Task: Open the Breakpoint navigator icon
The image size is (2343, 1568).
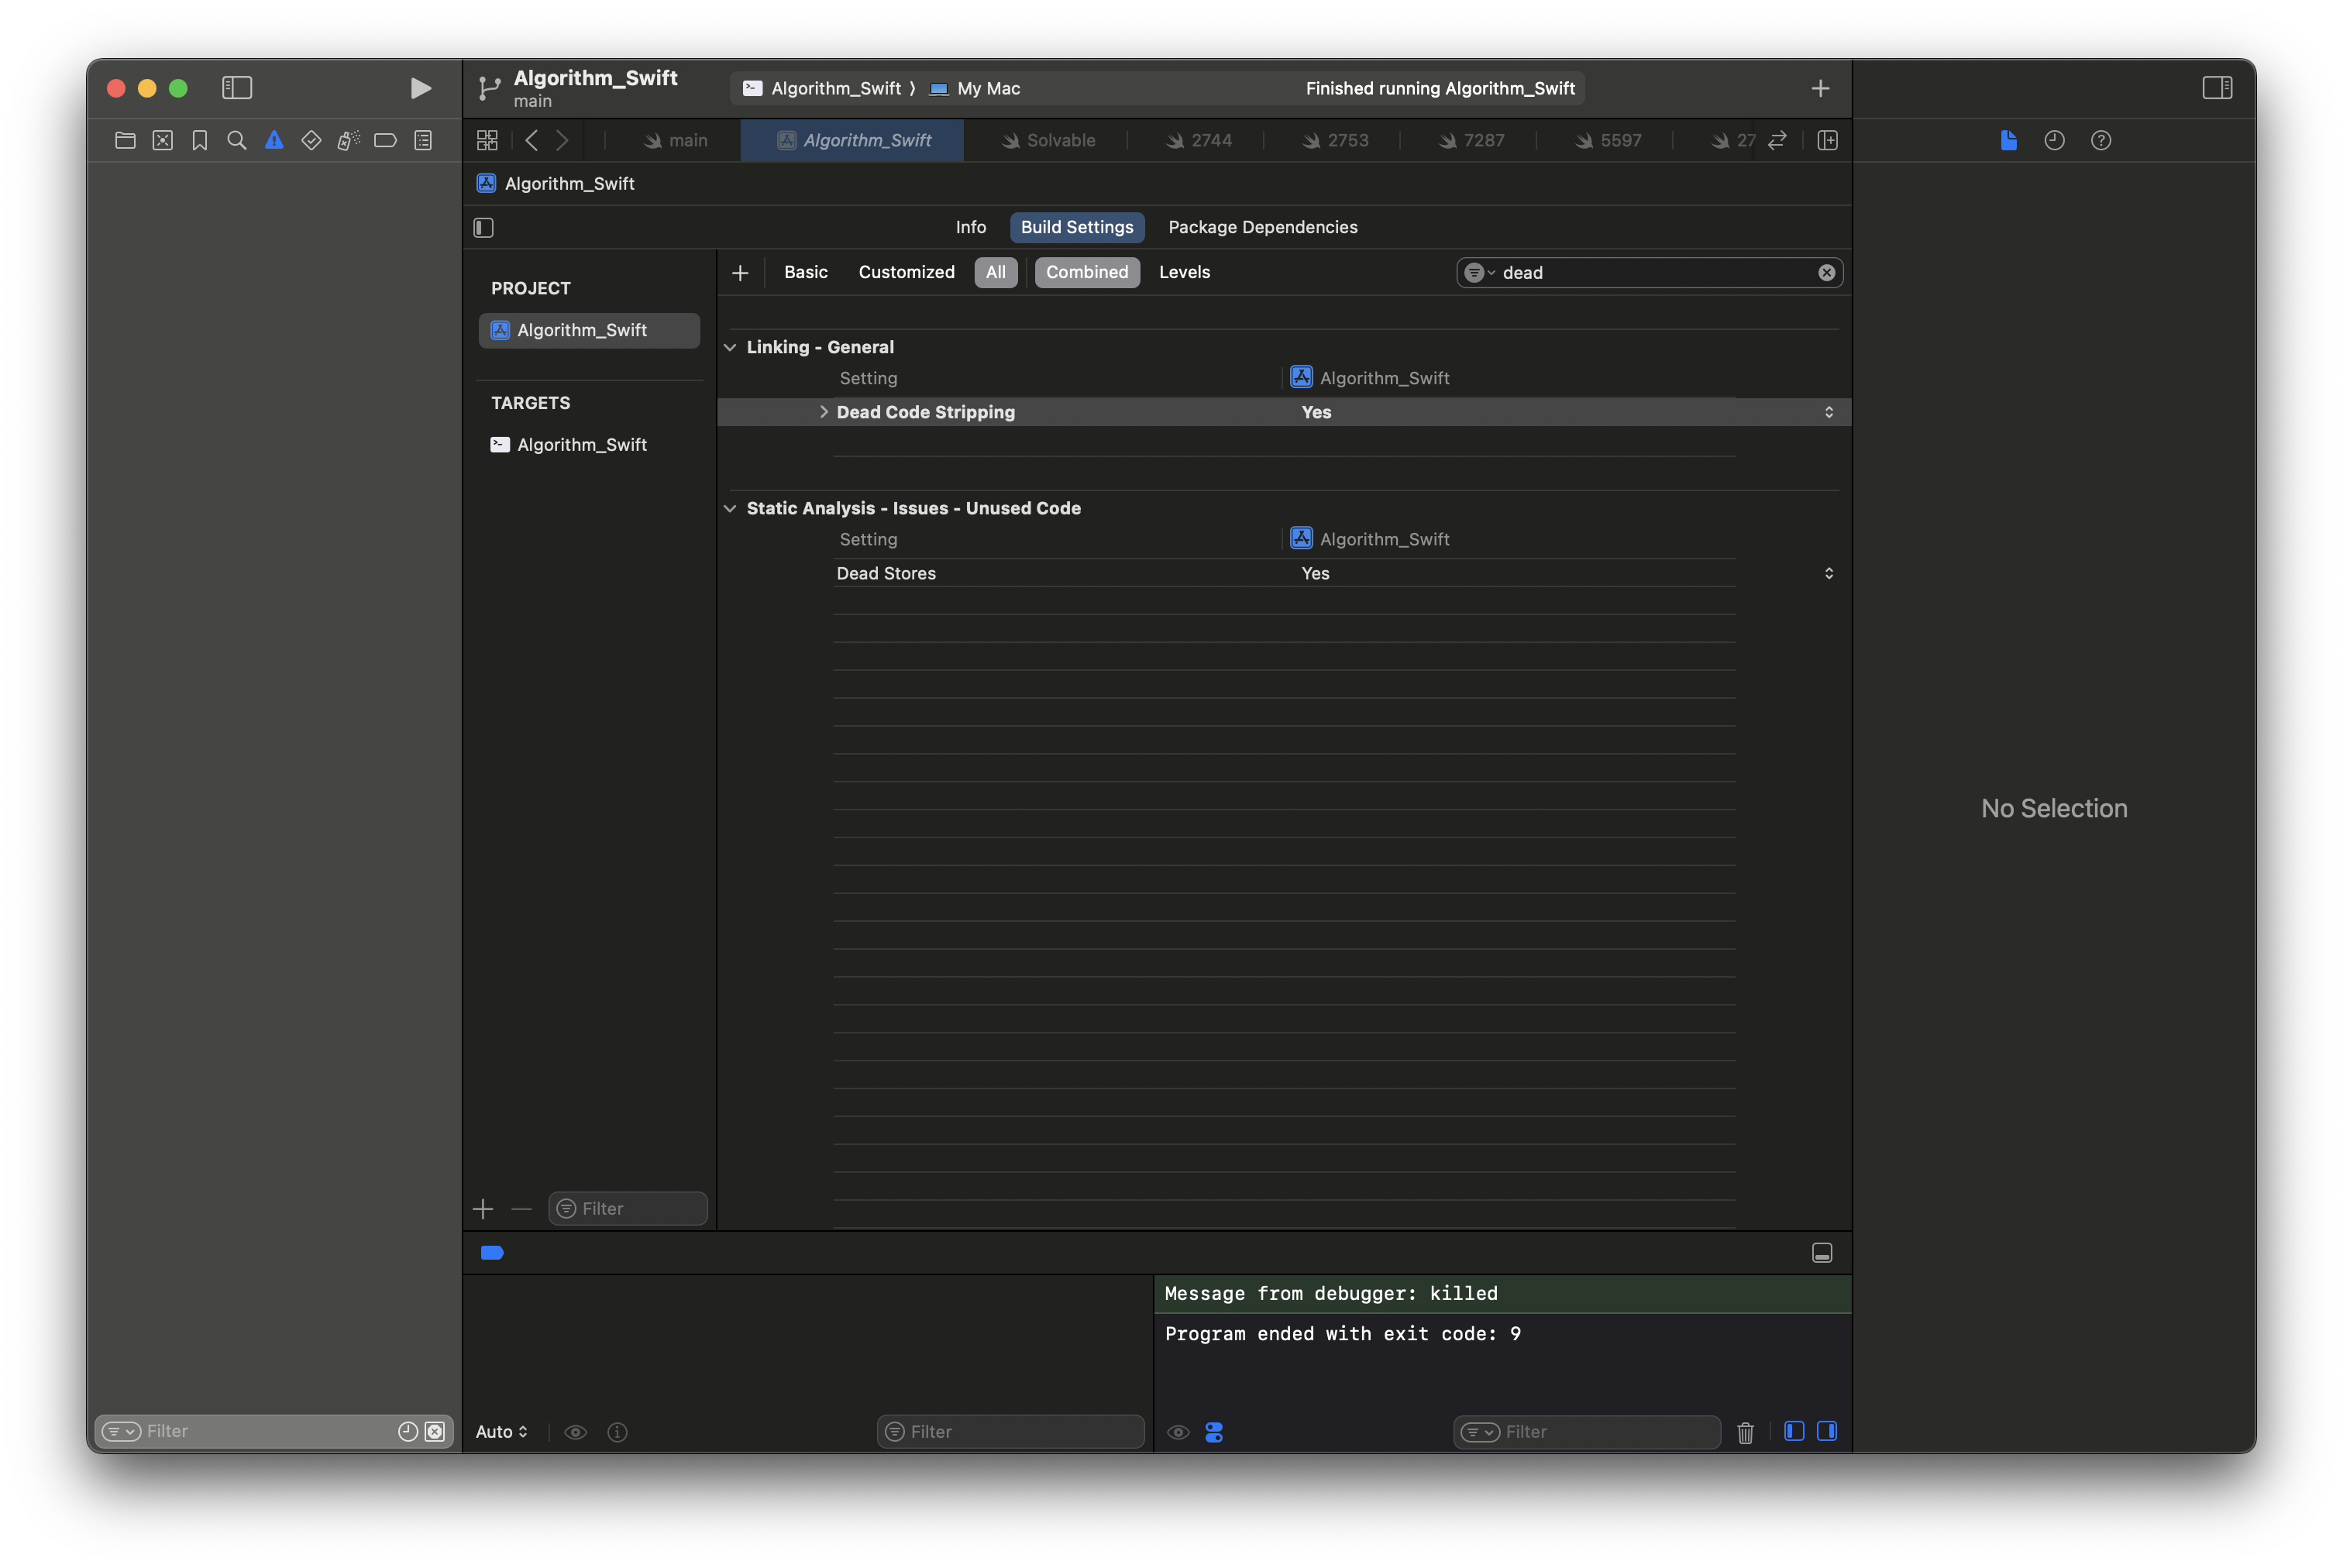Action: (385, 141)
